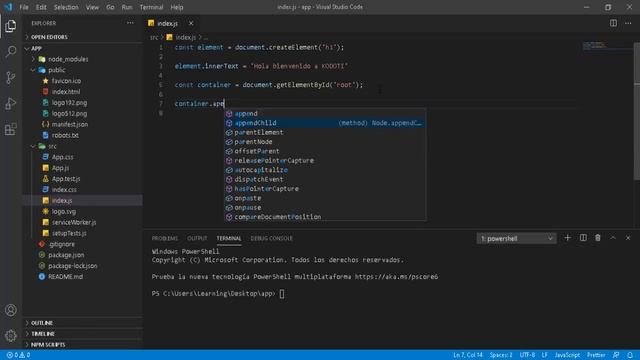The image size is (640, 360).
Task: Split the terminal panel
Action: point(583,238)
